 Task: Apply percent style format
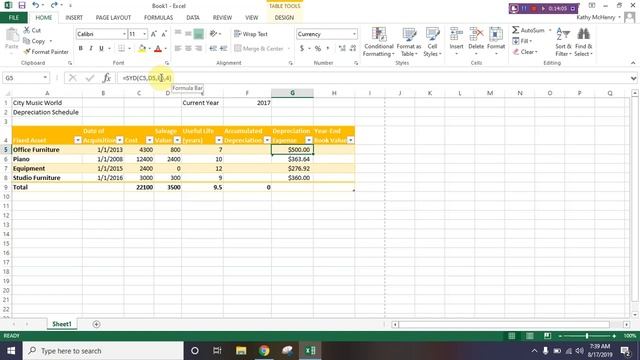(x=318, y=49)
